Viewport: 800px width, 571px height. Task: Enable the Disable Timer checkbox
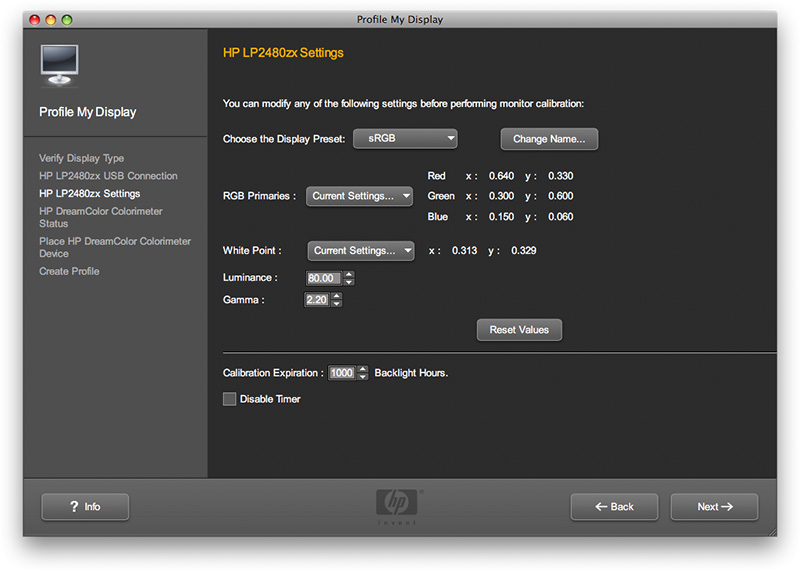click(x=230, y=399)
